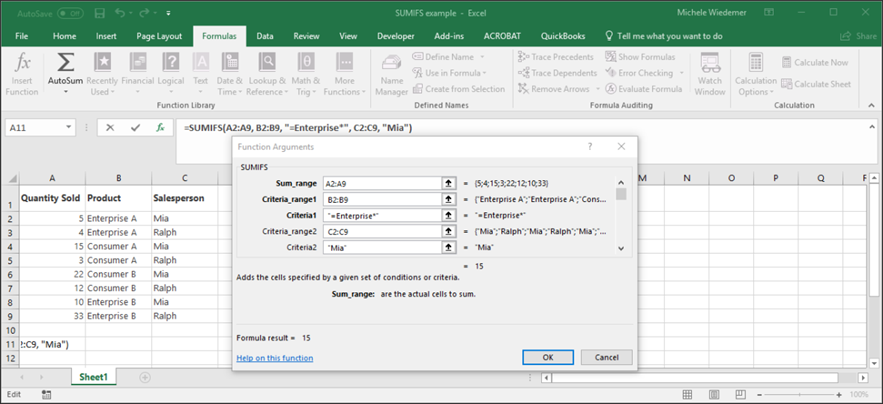The width and height of the screenshot is (883, 404).
Task: Open Recently Used functions
Action: point(102,74)
